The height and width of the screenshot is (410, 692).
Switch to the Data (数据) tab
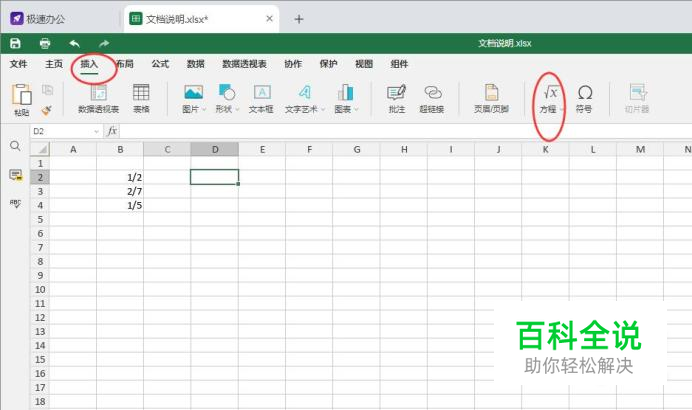196,64
